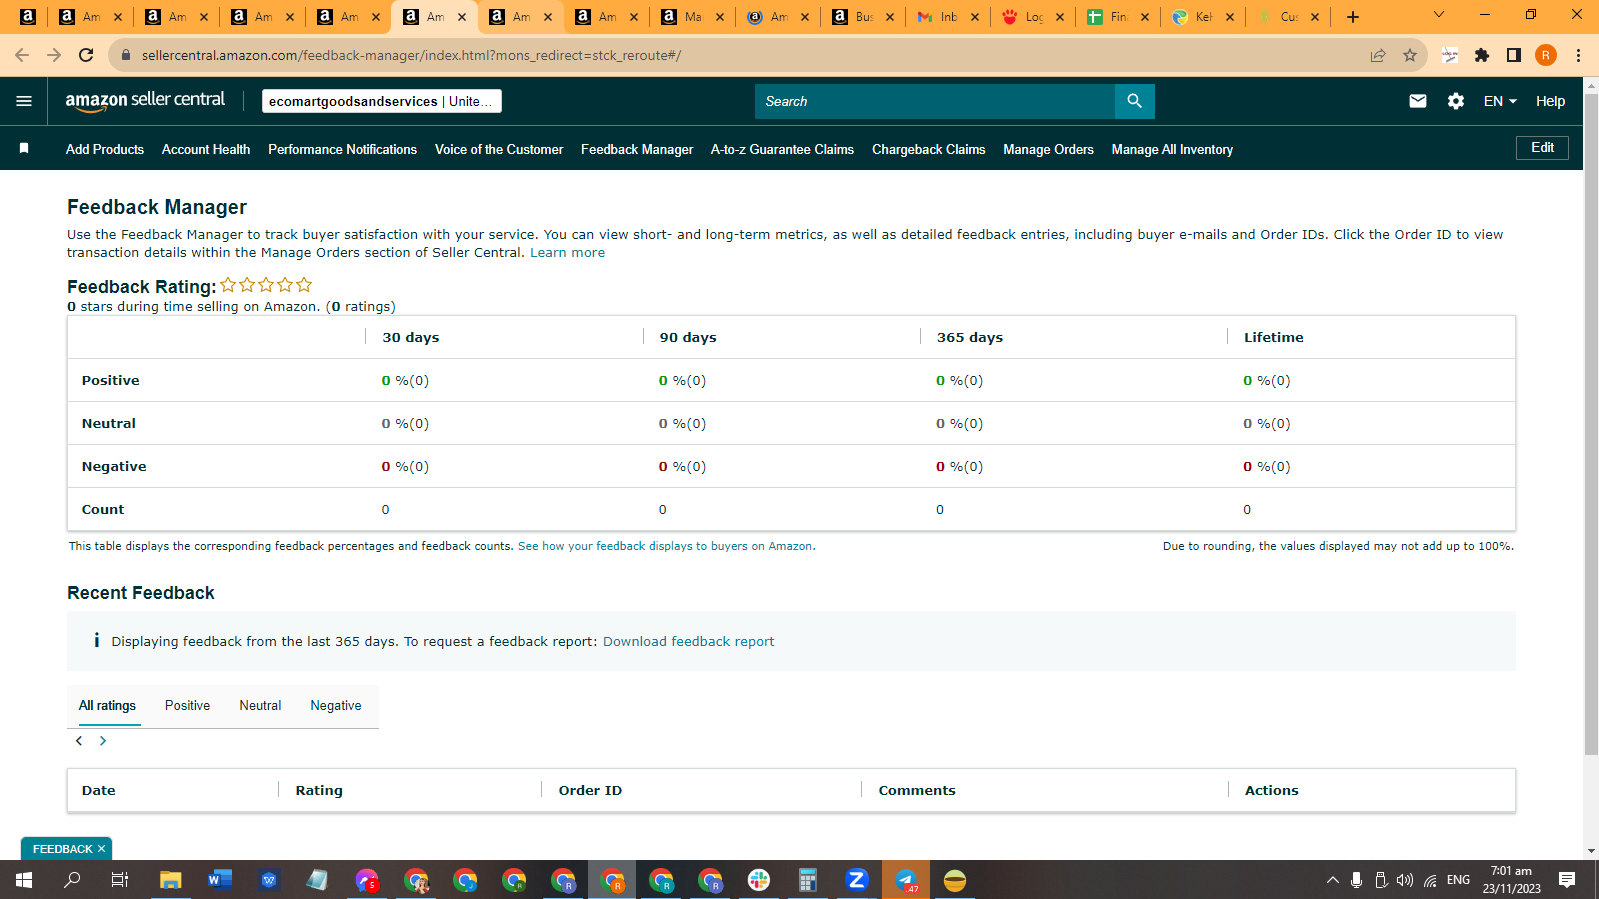The width and height of the screenshot is (1599, 899).
Task: Select the All ratings tab
Action: [x=107, y=705]
